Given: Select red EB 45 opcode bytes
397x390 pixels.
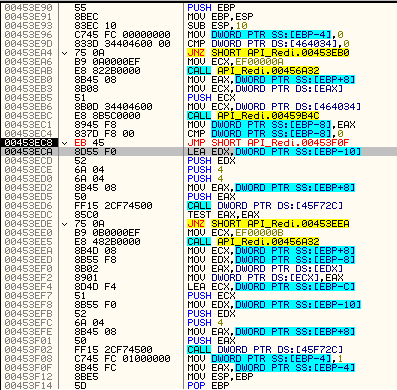Looking at the screenshot, I should coord(89,142).
